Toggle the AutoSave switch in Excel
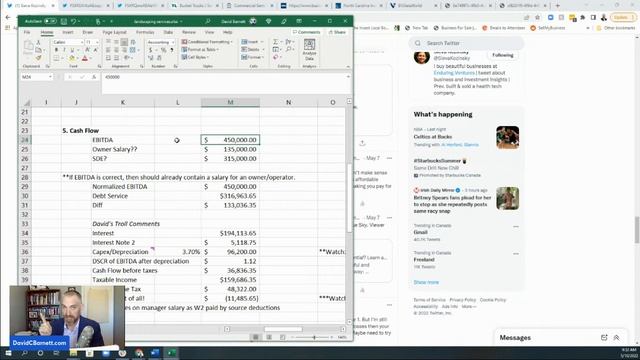 click(50, 21)
